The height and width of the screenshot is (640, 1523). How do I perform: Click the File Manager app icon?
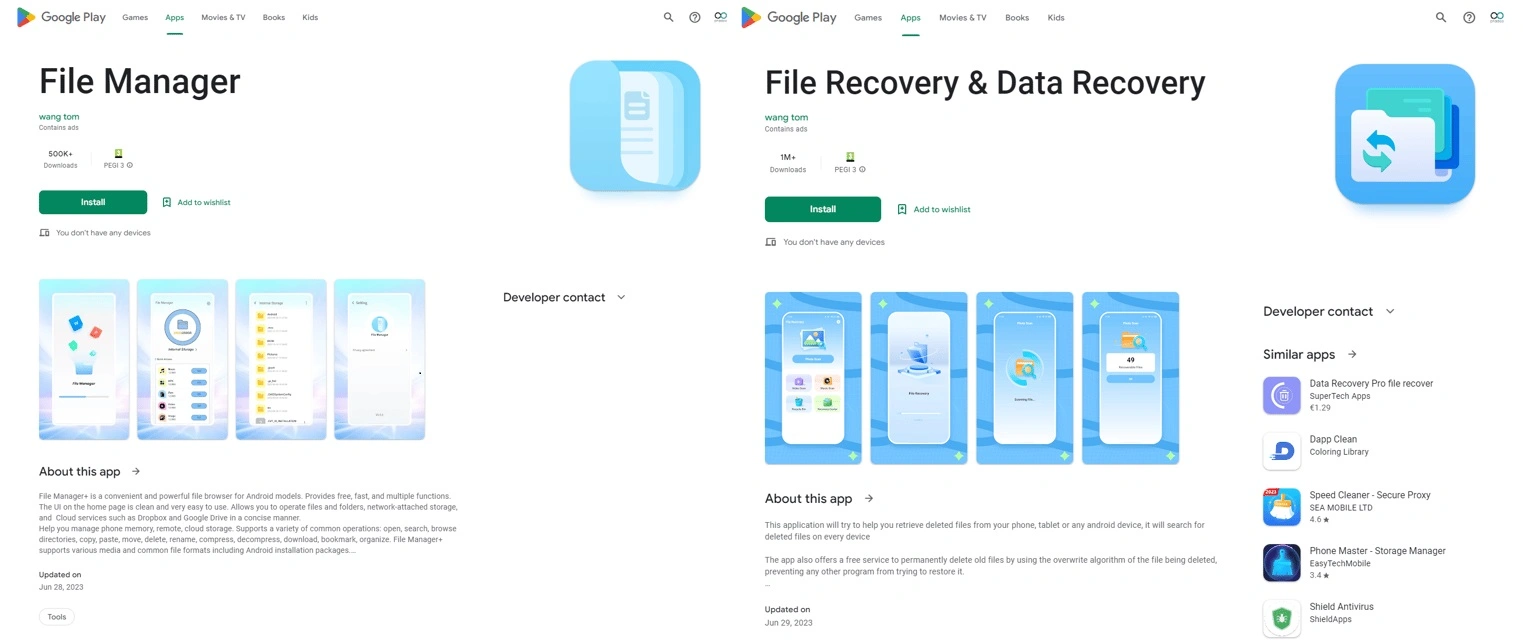click(x=635, y=125)
